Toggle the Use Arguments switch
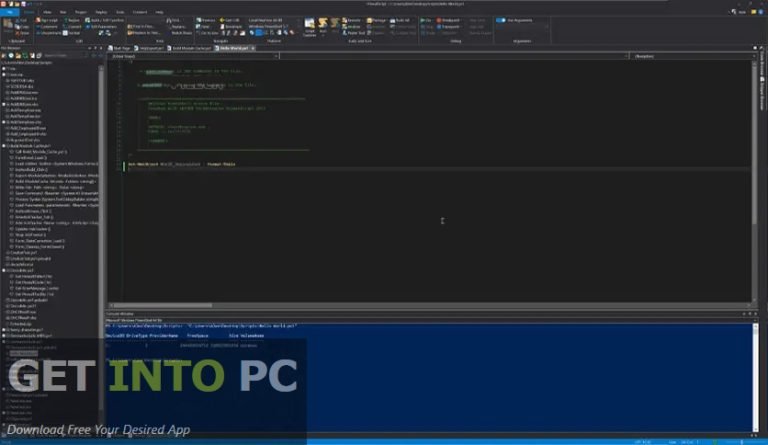This screenshot has width=768, height=445. [x=501, y=20]
